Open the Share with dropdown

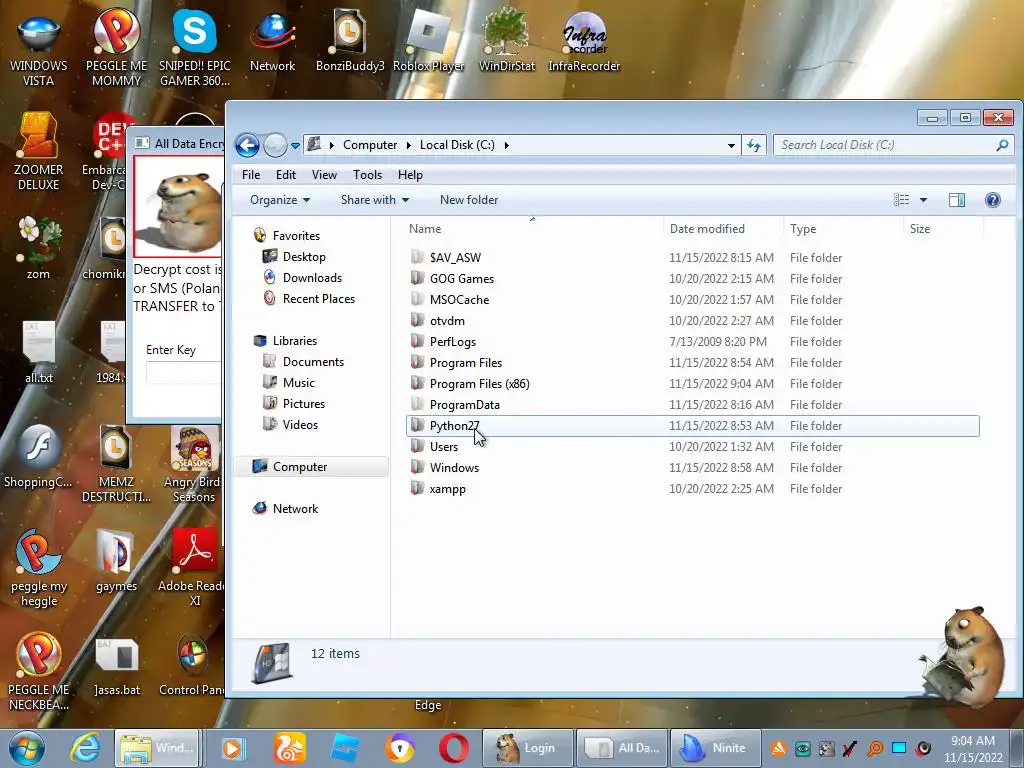[x=375, y=200]
